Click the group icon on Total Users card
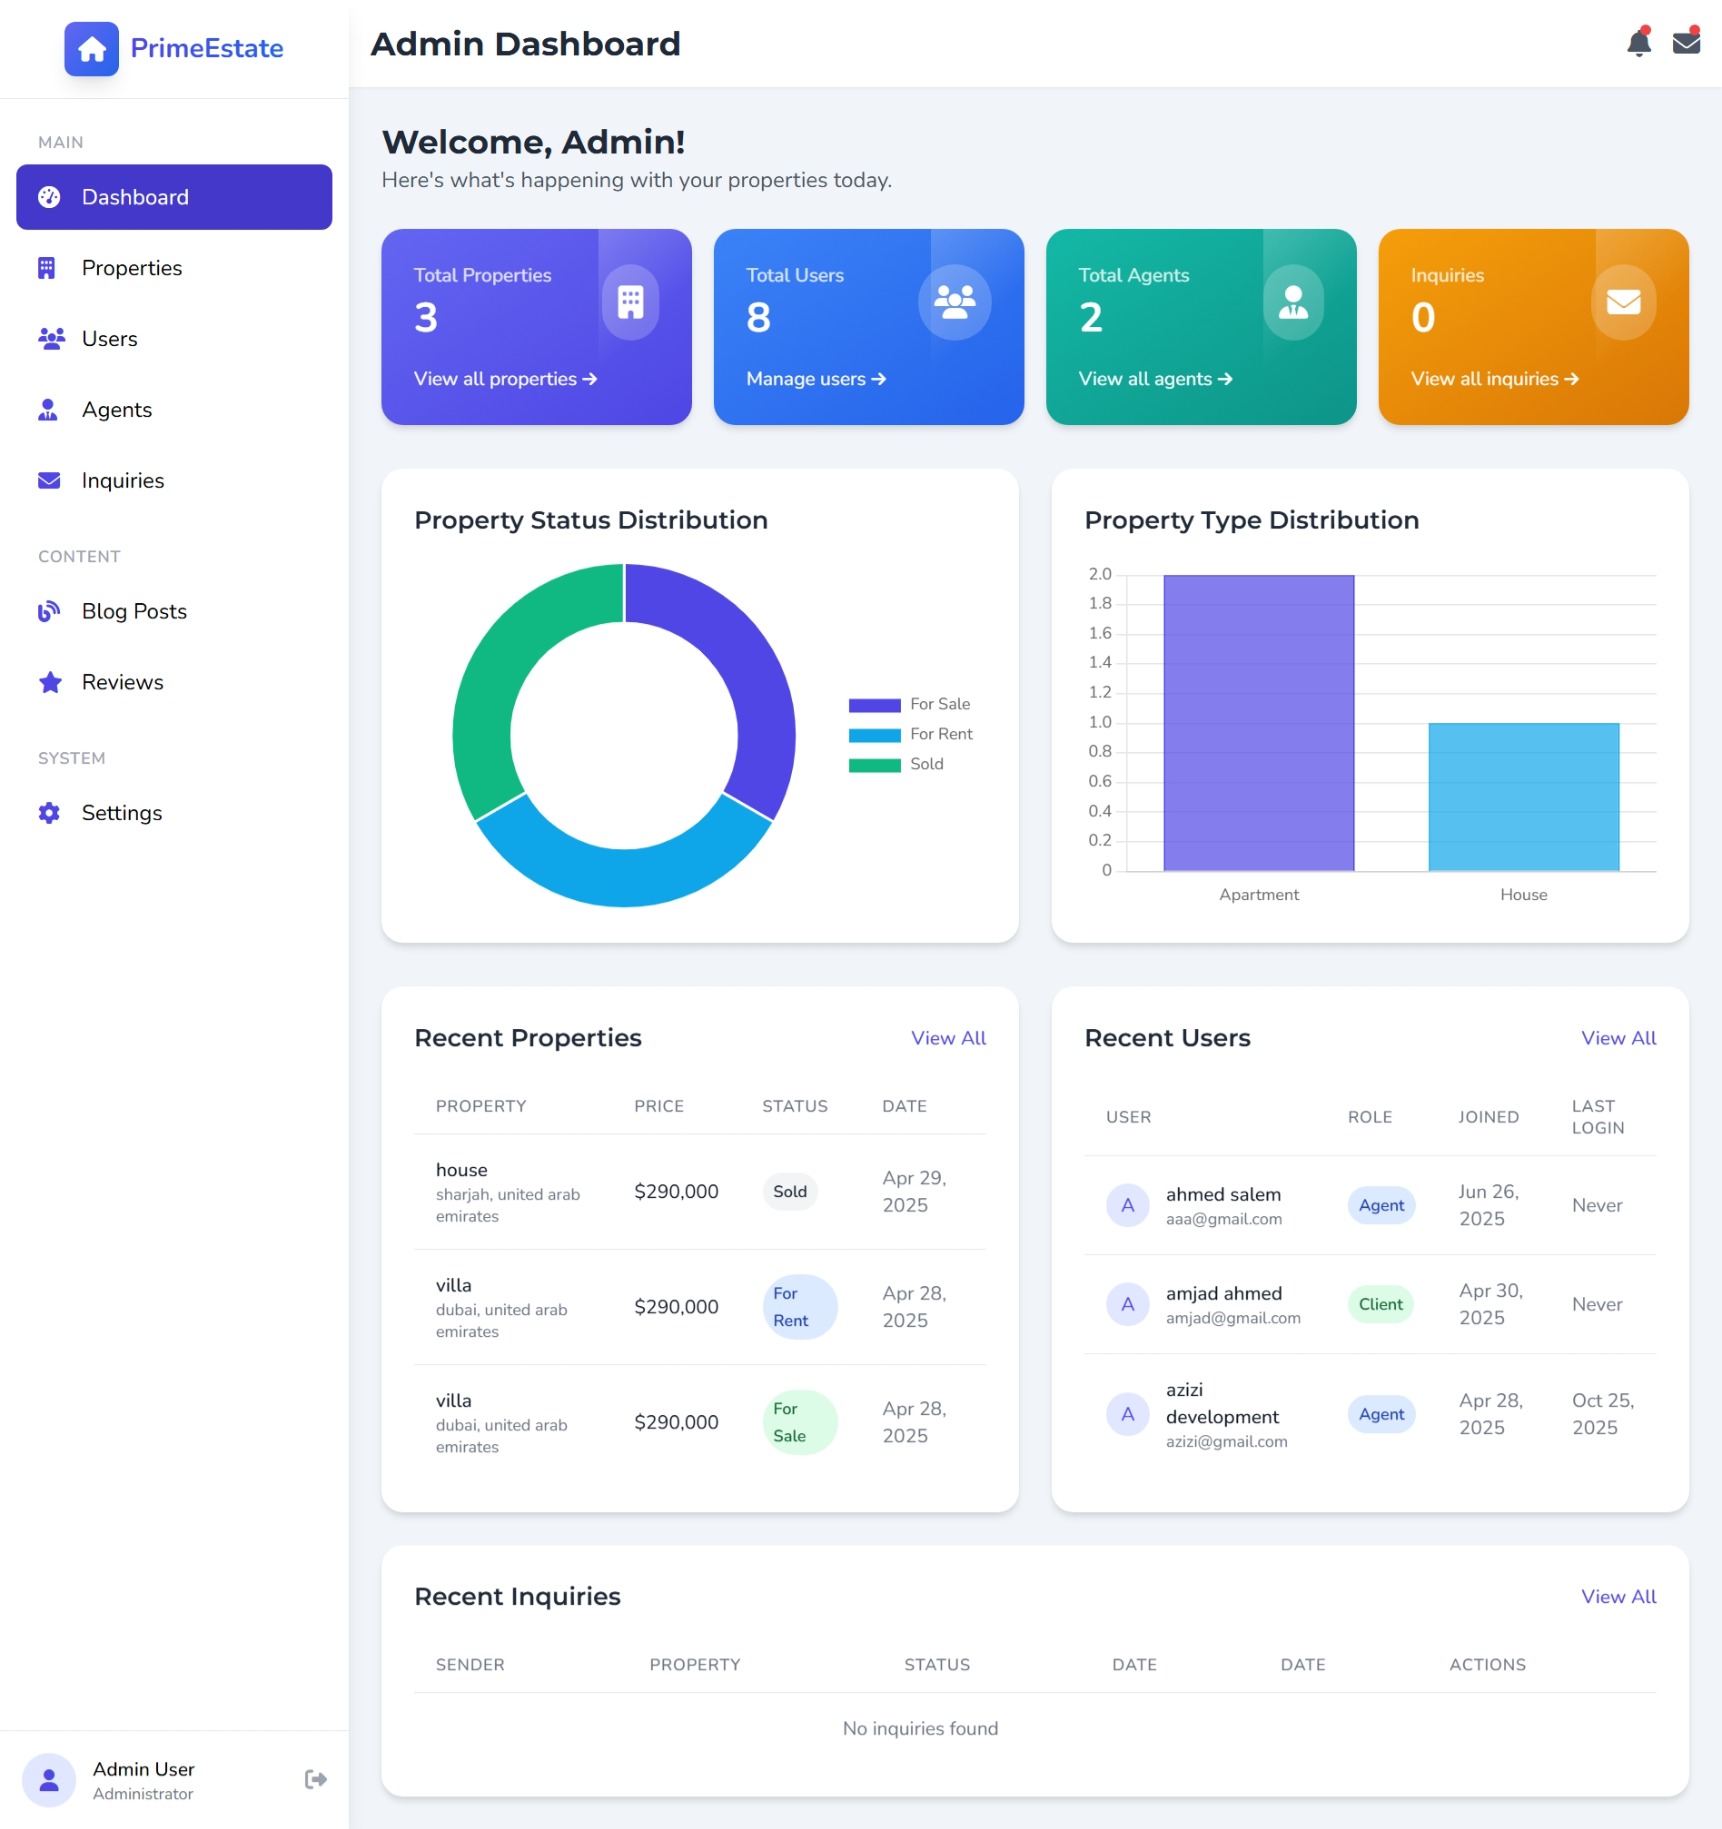 pos(954,302)
